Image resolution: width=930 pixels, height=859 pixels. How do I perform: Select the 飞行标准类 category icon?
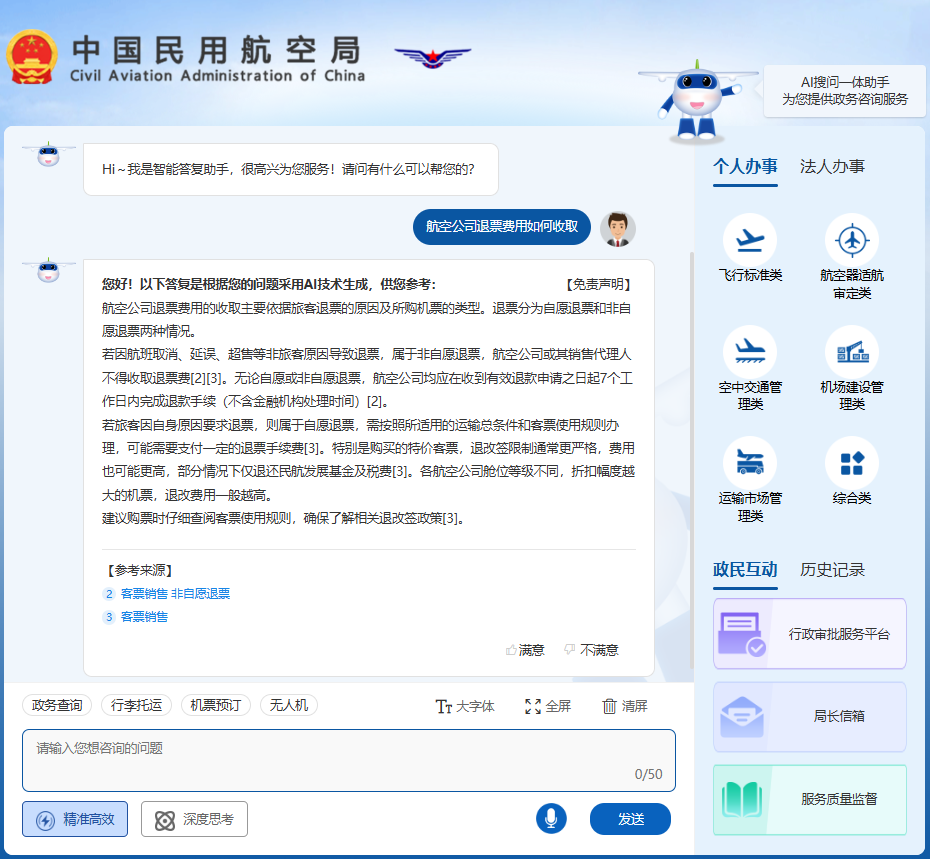coord(746,249)
